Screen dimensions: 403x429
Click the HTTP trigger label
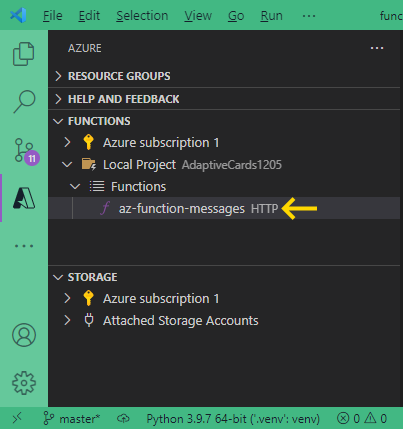tap(264, 209)
